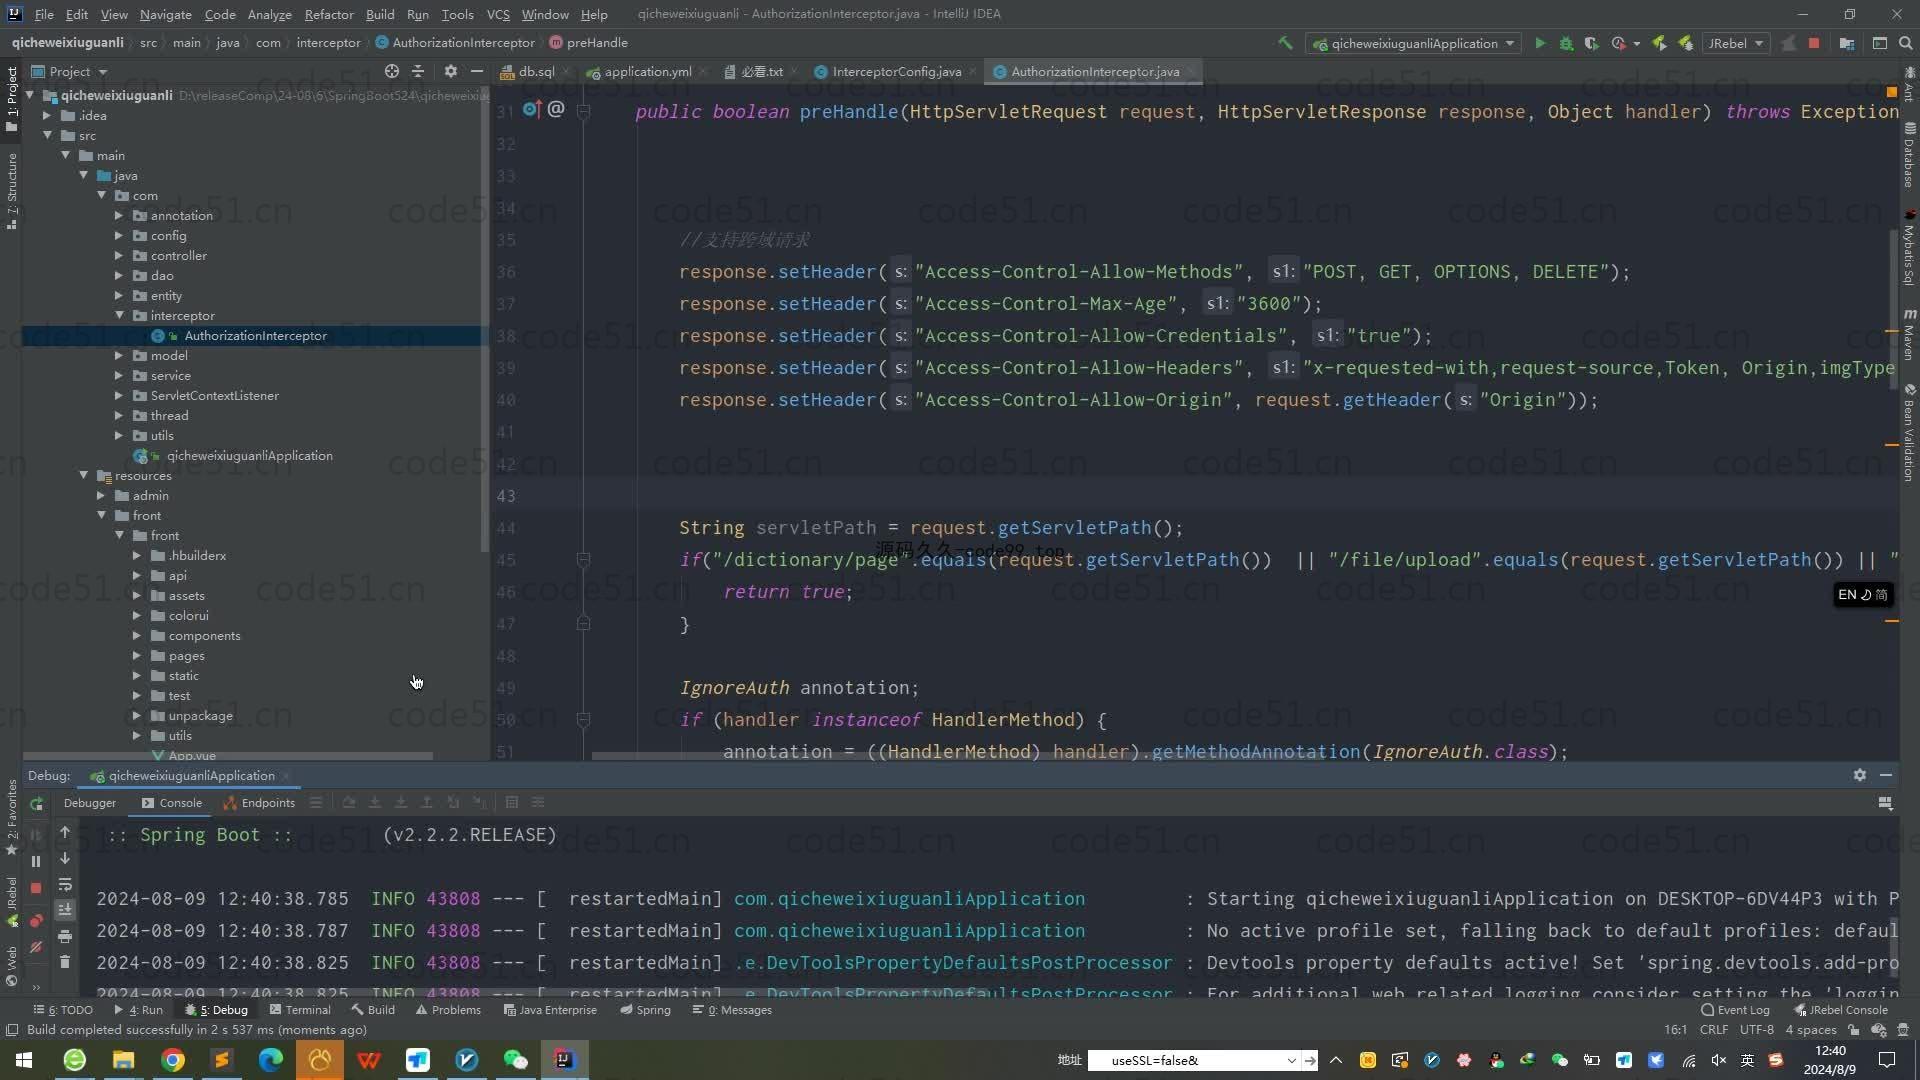Toggle EN input method indicator

1862,594
